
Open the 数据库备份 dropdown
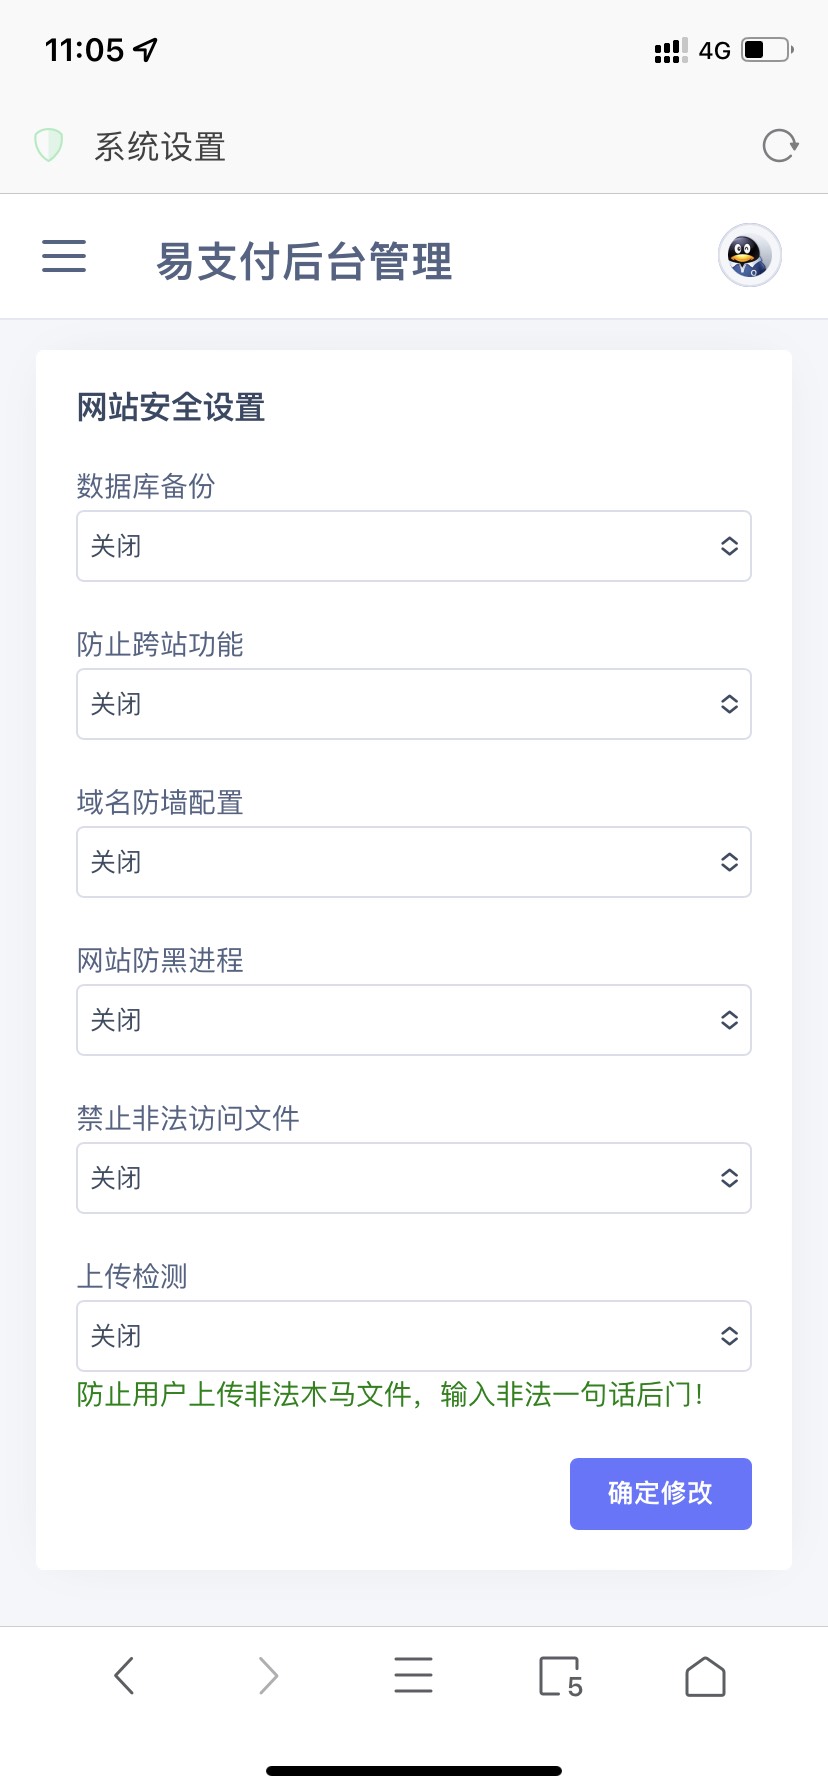point(414,546)
